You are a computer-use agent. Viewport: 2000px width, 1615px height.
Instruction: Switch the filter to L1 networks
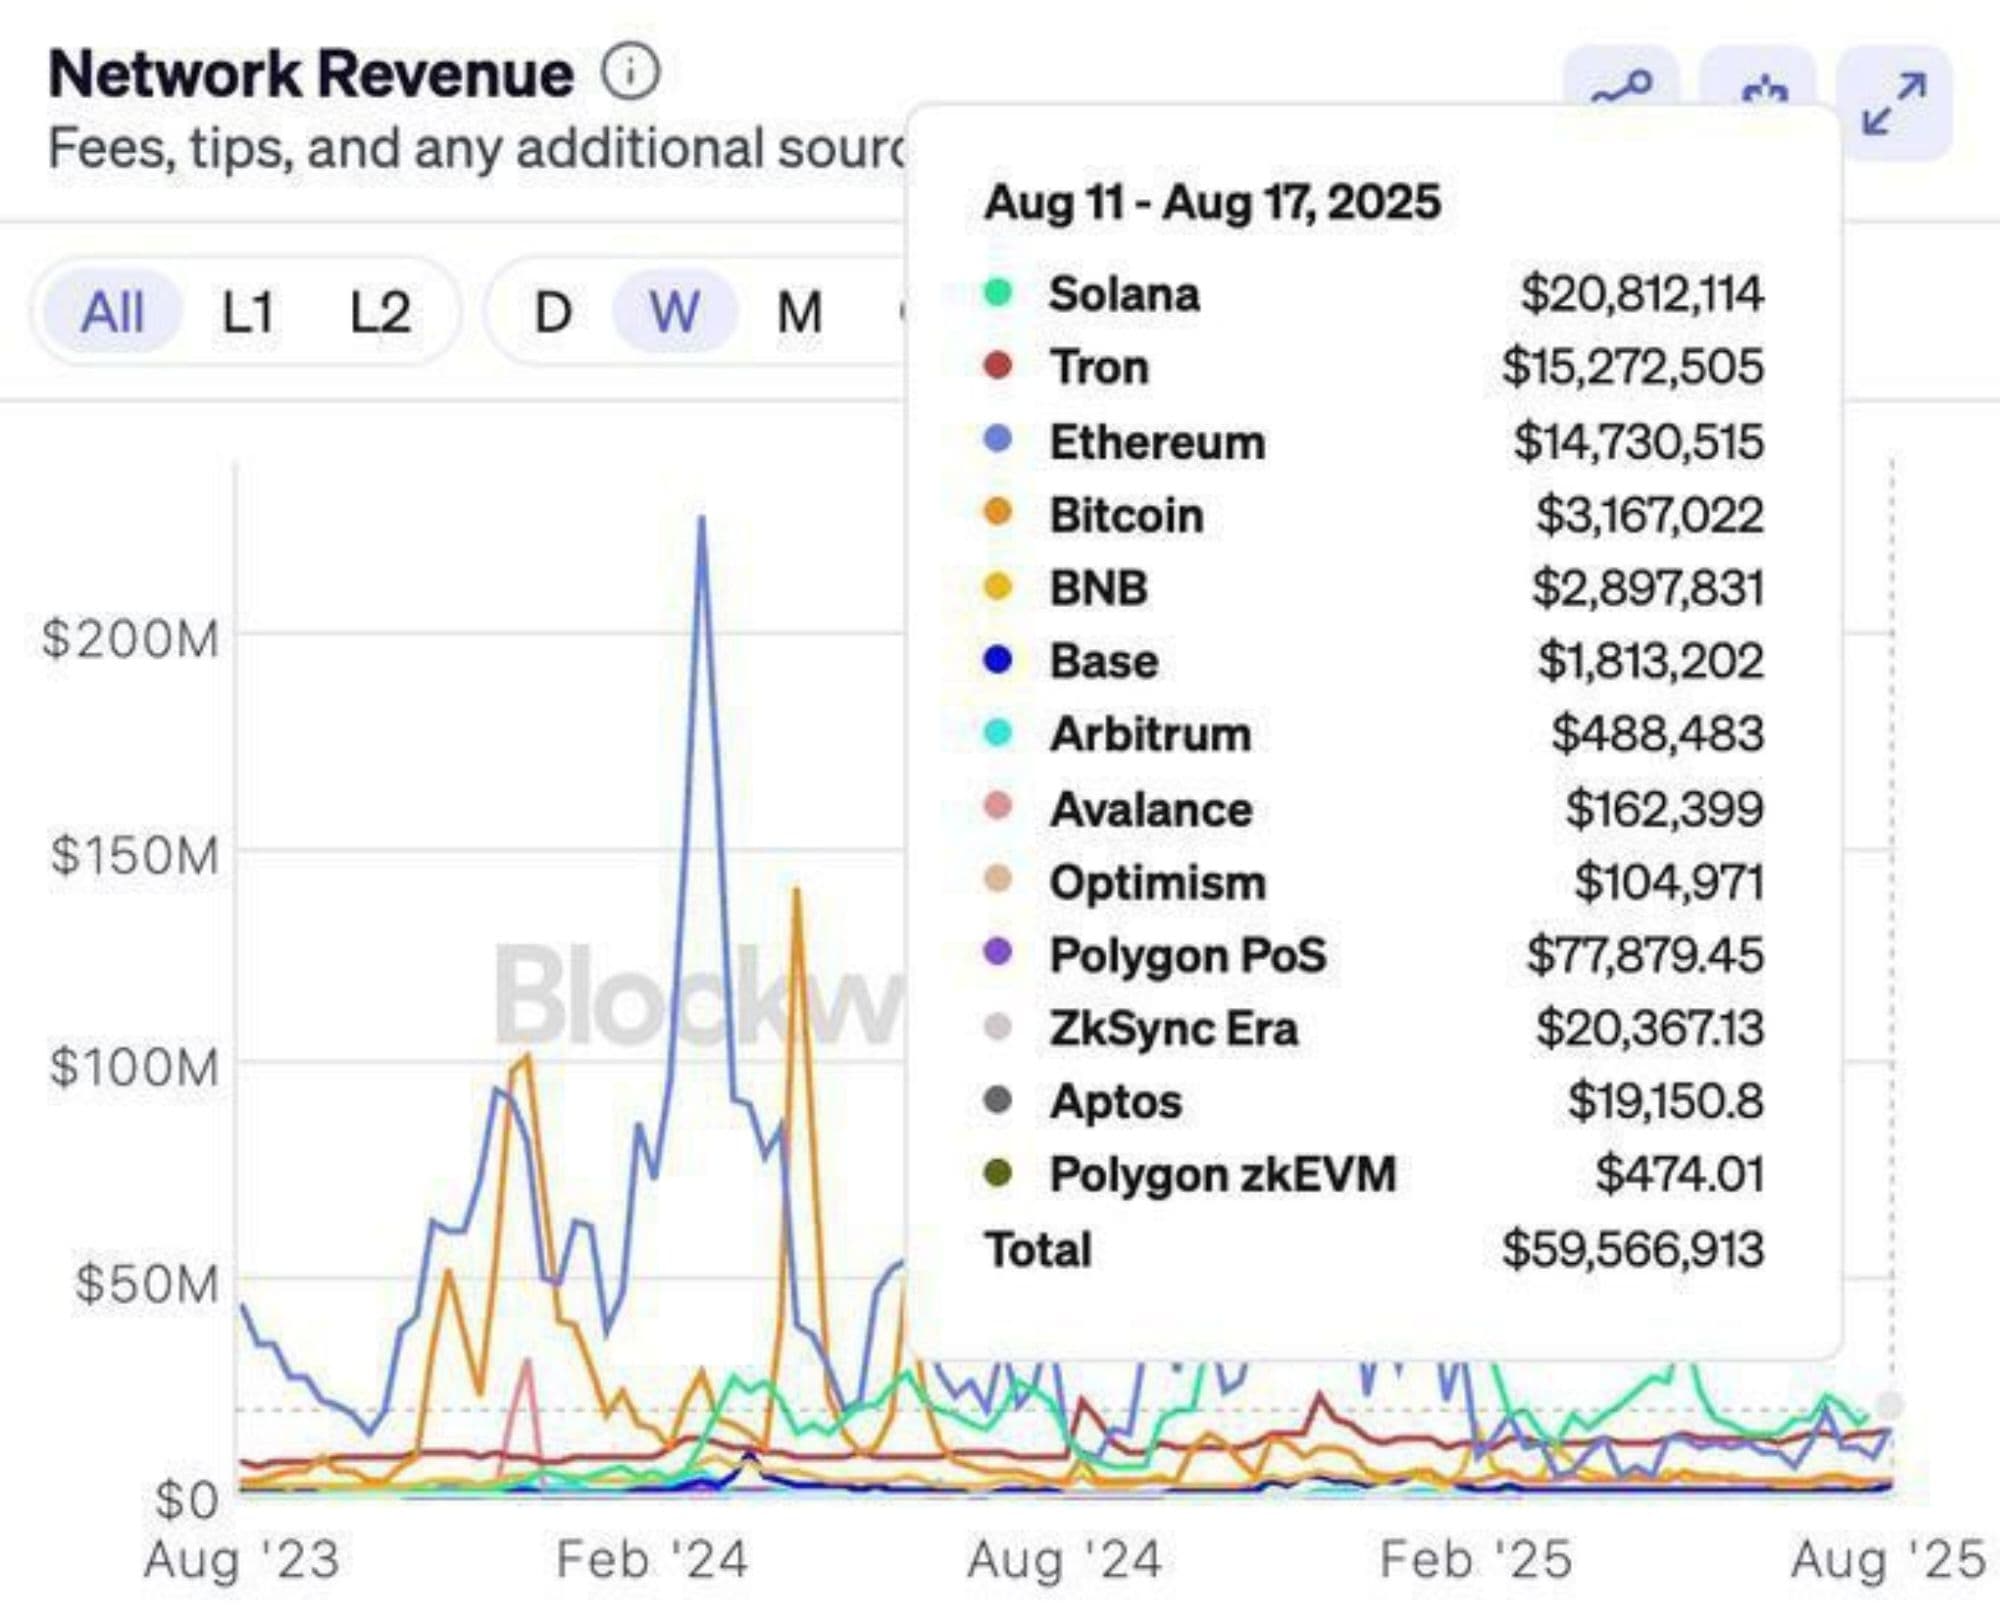coord(246,312)
